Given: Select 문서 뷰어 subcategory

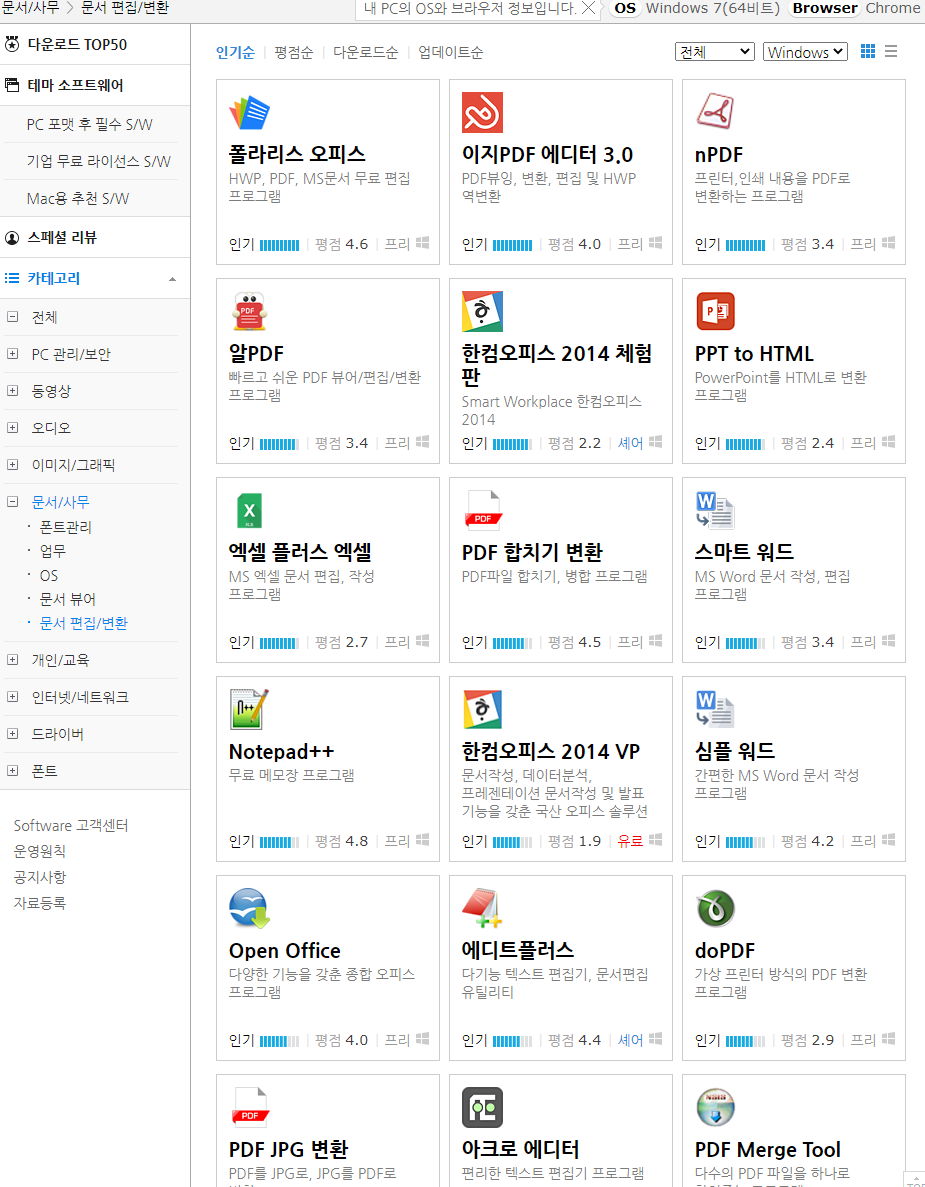Looking at the screenshot, I should 67,599.
